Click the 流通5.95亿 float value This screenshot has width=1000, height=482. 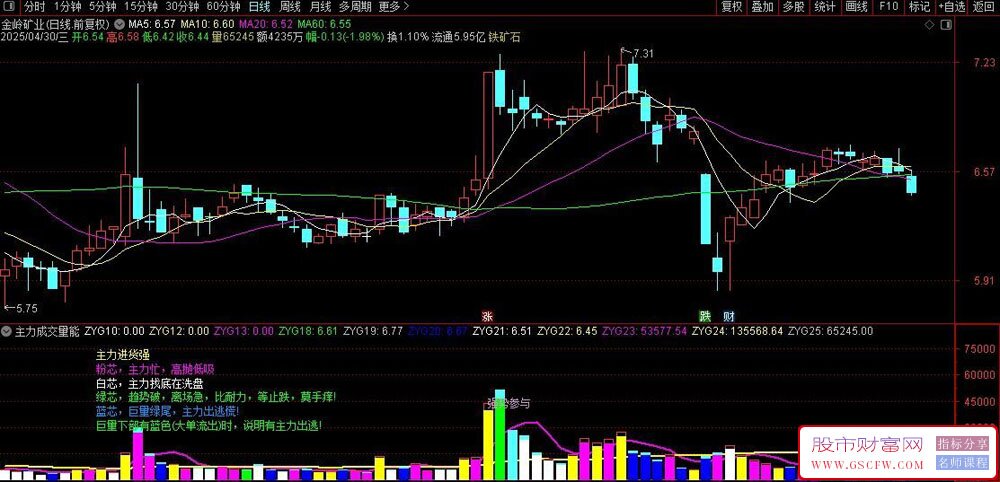tap(459, 37)
